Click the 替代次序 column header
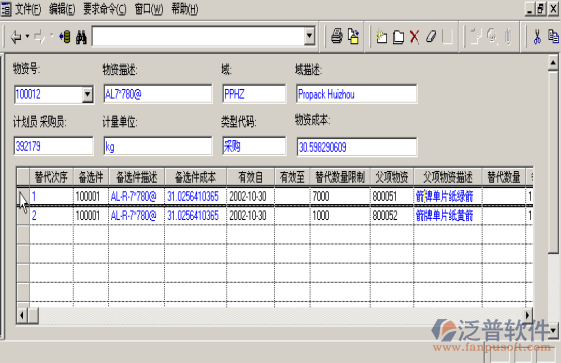561x363 pixels. [51, 177]
